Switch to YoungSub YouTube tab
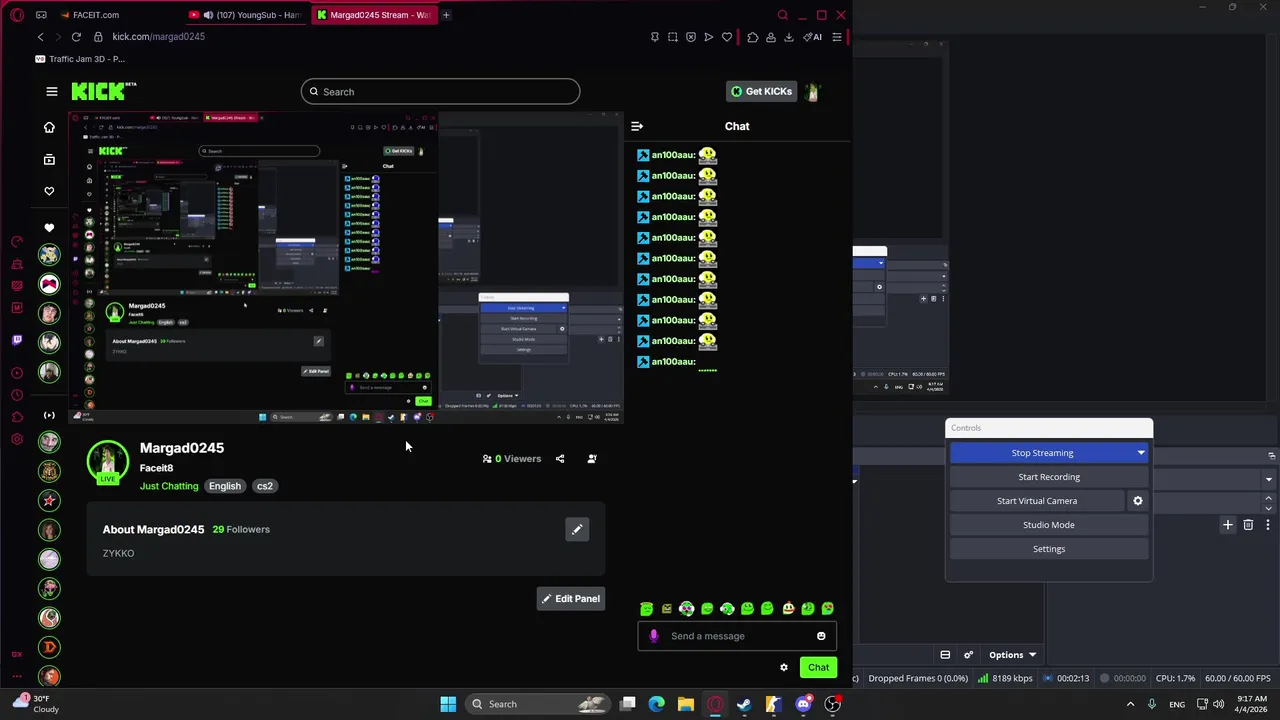1280x720 pixels. (x=246, y=15)
